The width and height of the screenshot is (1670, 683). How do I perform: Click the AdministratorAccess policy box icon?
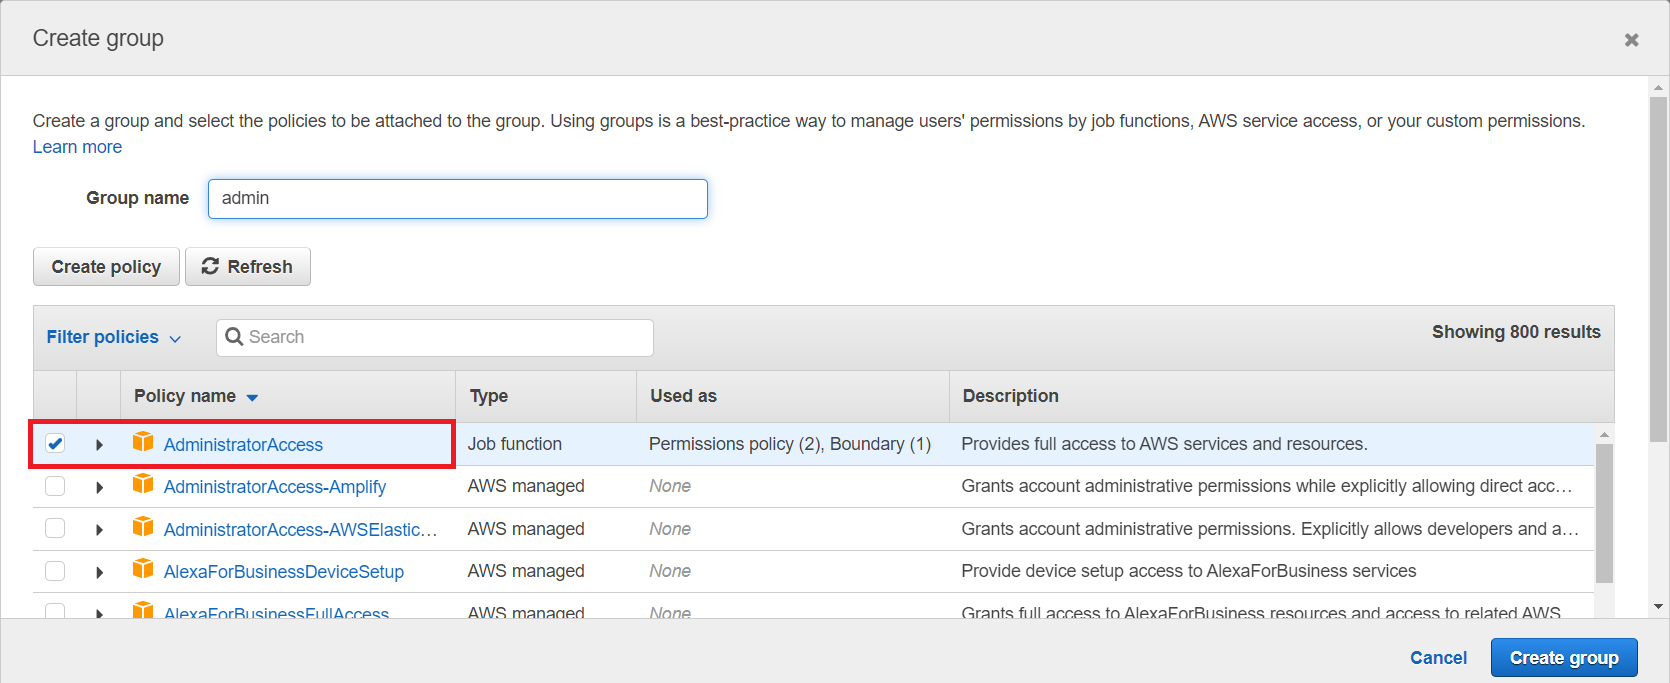143,442
